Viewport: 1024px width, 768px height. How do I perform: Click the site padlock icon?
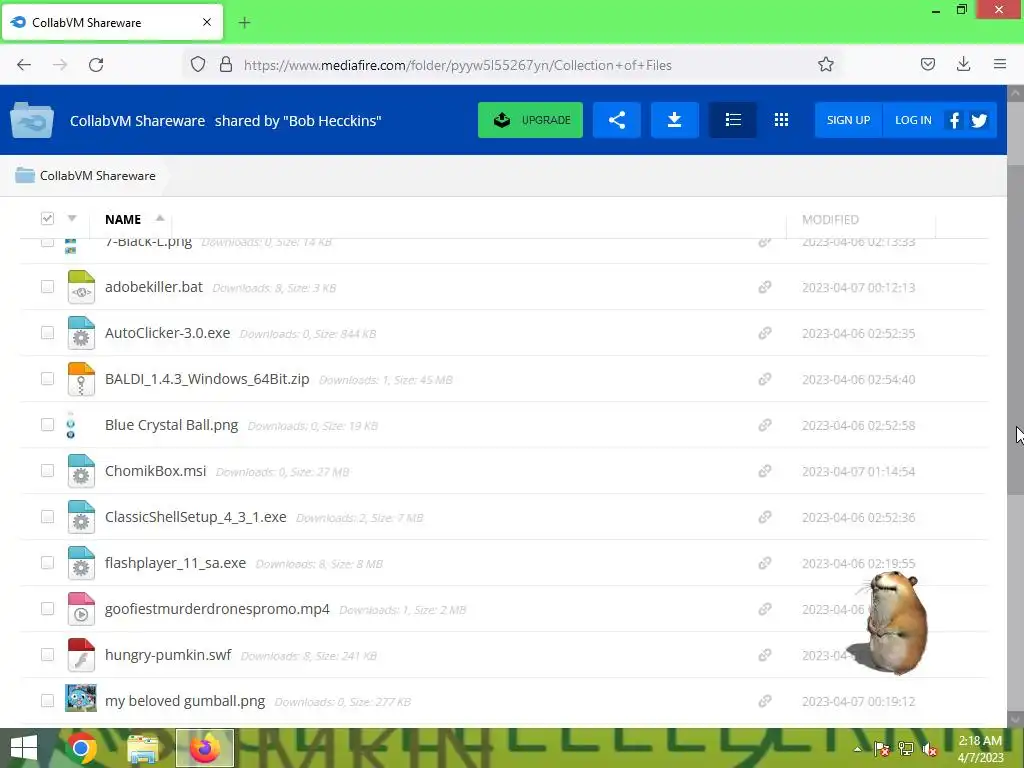[x=226, y=65]
